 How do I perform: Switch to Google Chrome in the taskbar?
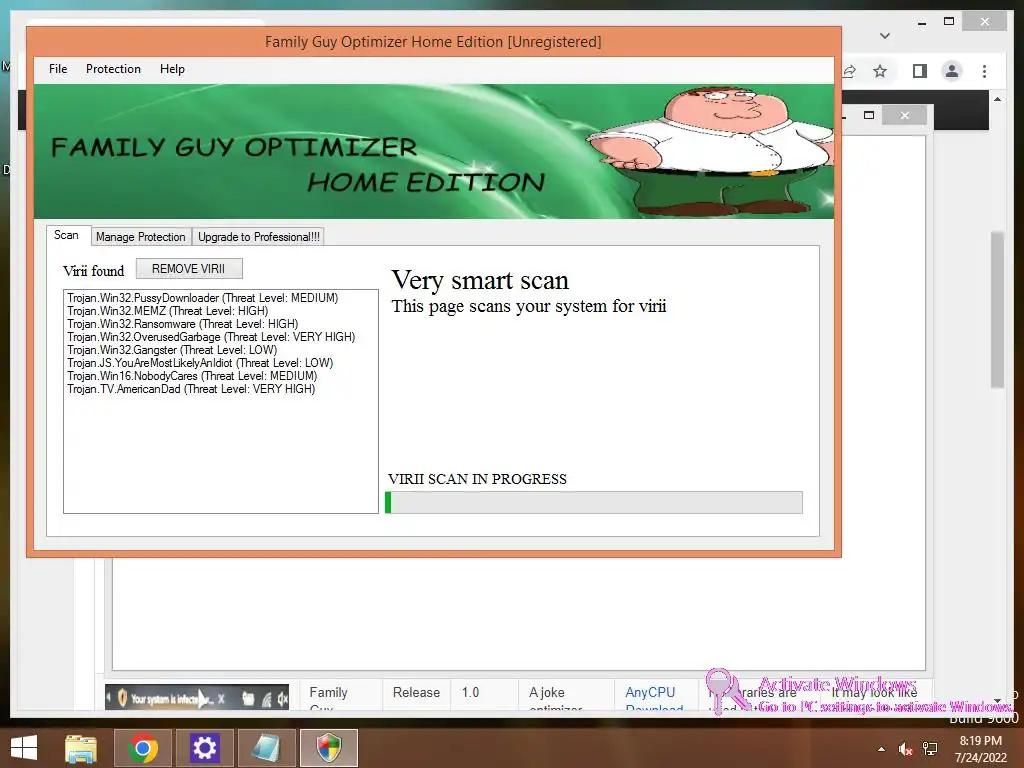pos(142,748)
